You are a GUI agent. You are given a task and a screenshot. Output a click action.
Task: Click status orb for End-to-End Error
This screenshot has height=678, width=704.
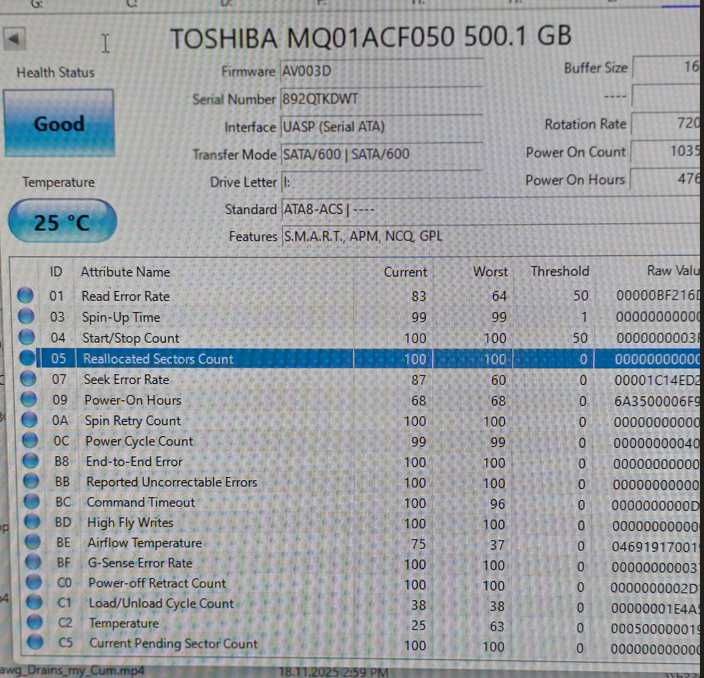(x=31, y=461)
